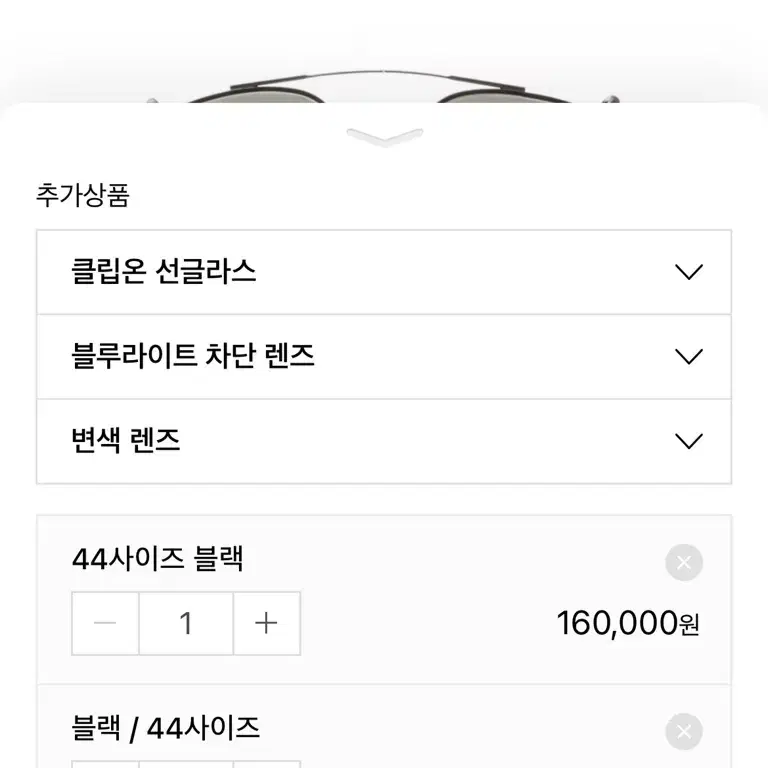Collapse the option sheet with the top chevron handle
The width and height of the screenshot is (768, 768).
pyautogui.click(x=384, y=137)
